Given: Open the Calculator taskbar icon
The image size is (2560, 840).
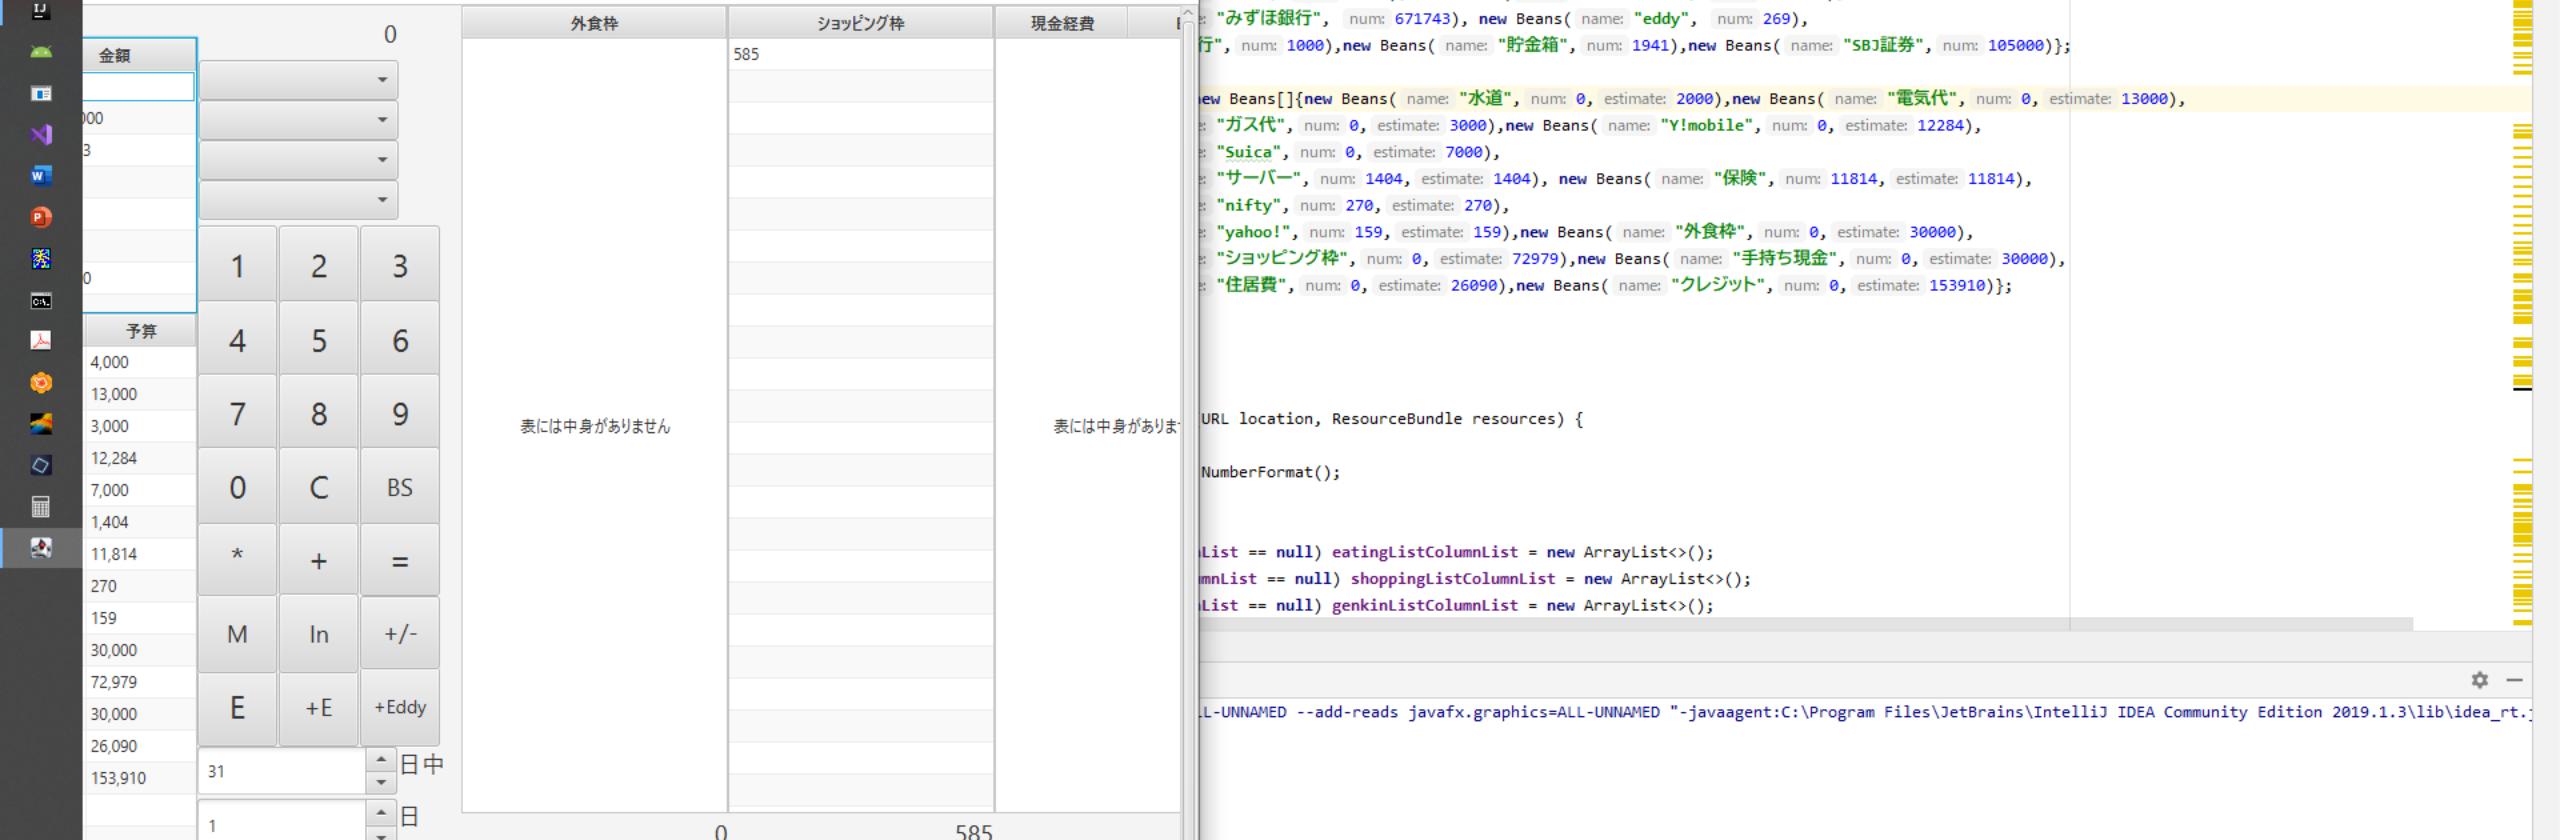Looking at the screenshot, I should [41, 507].
